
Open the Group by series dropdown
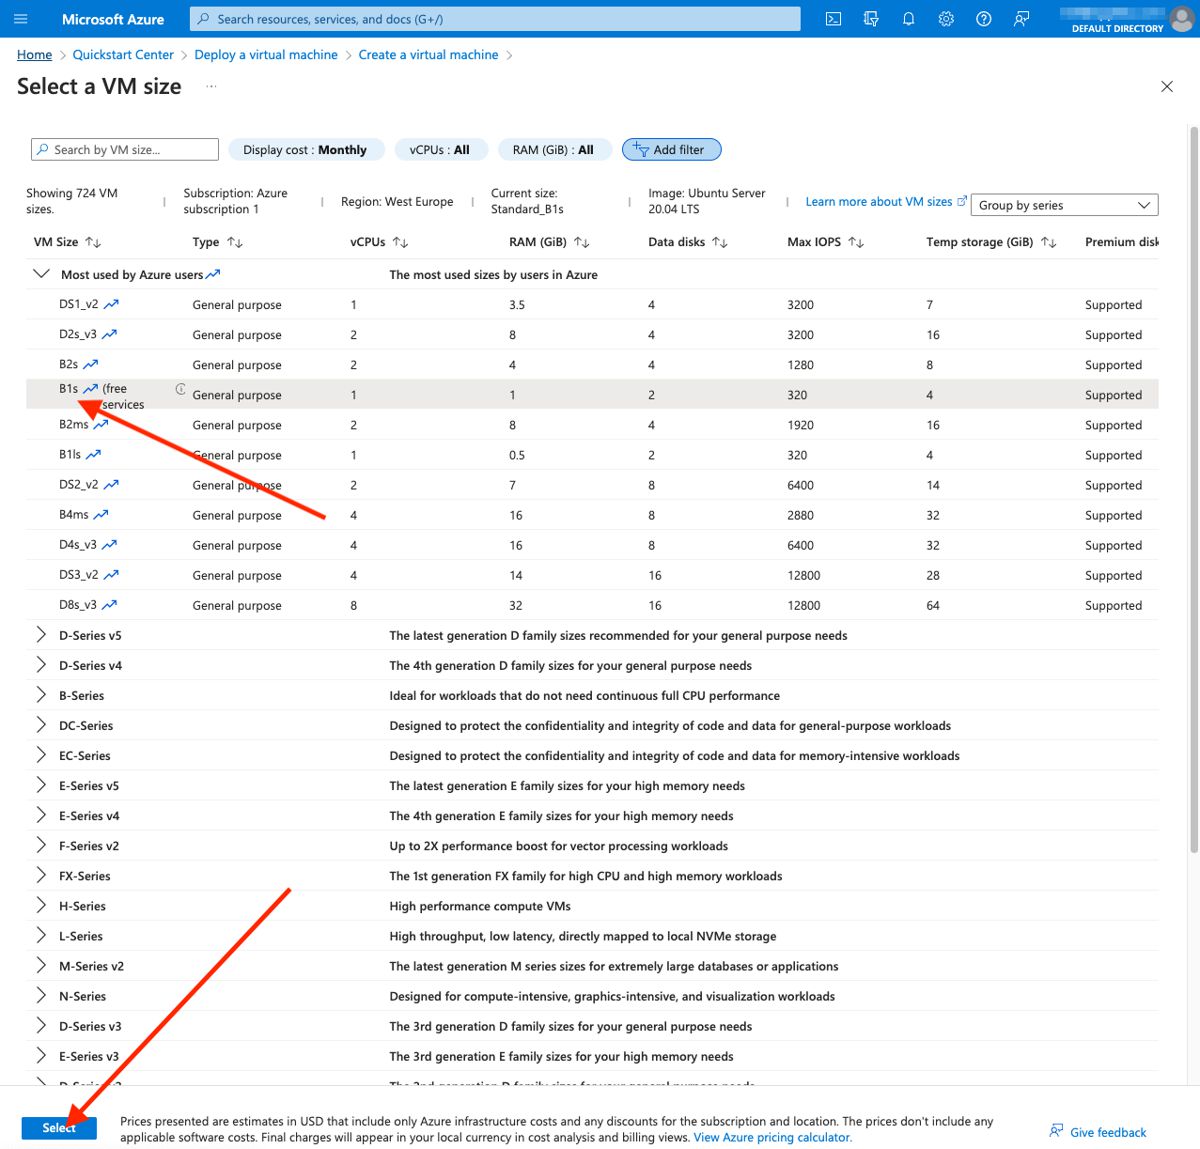click(x=1064, y=205)
